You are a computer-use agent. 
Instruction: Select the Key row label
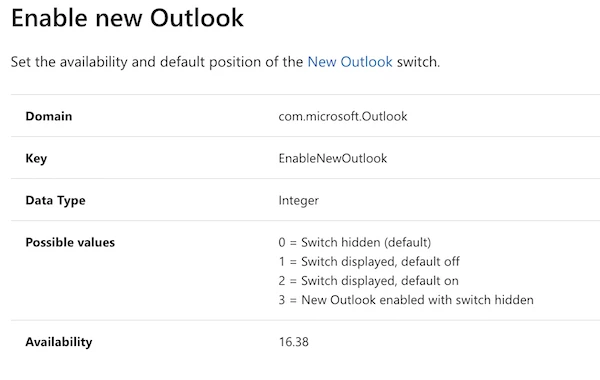tap(36, 158)
